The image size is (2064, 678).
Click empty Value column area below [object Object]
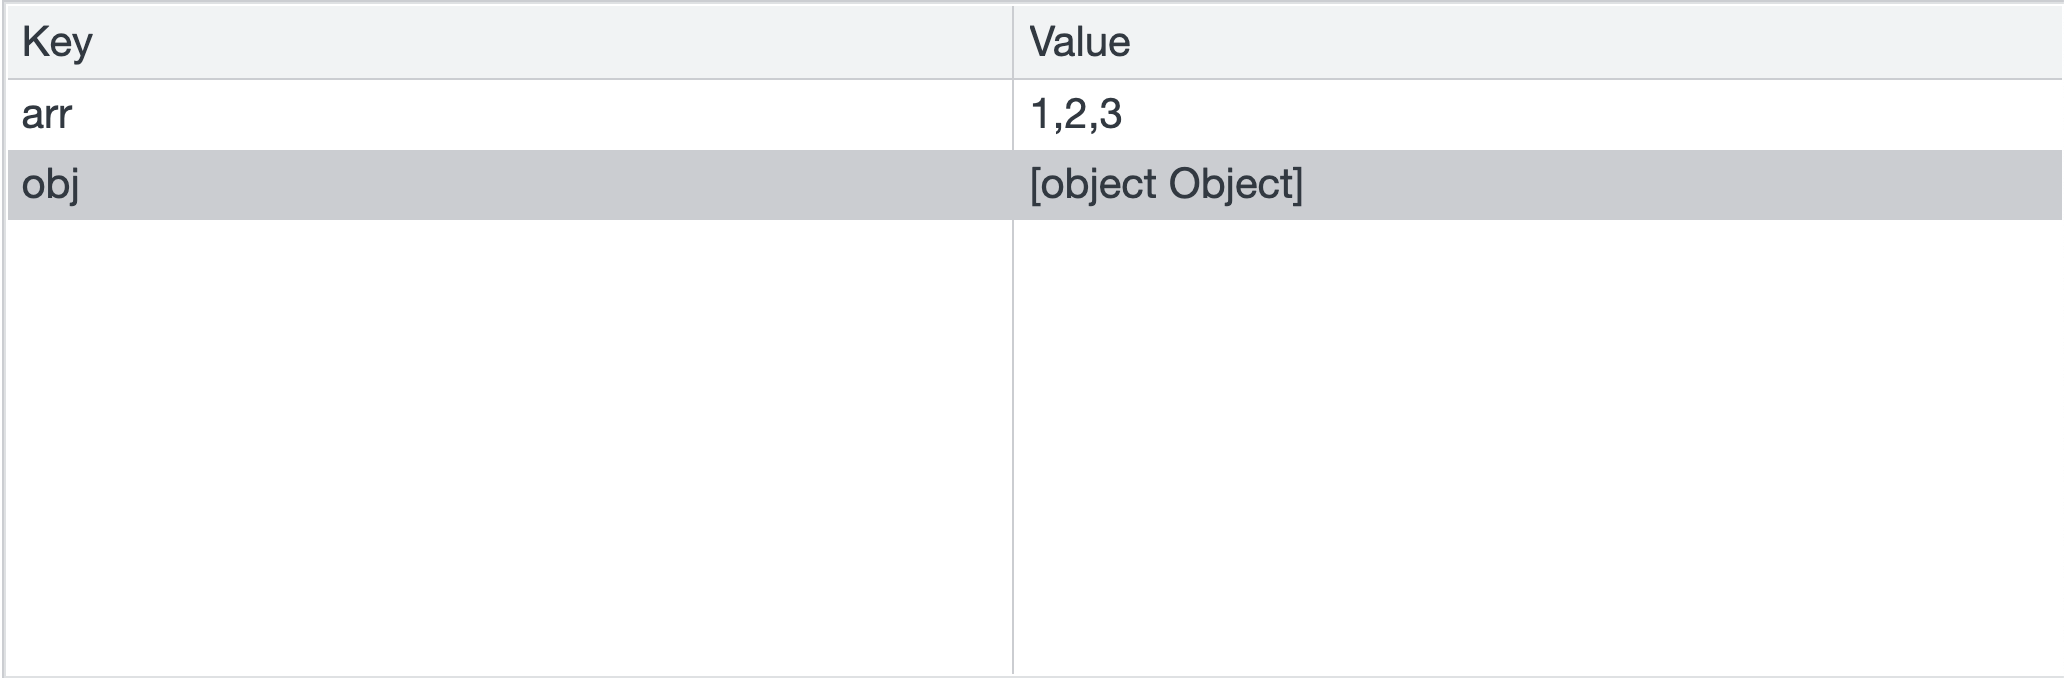[1537, 446]
